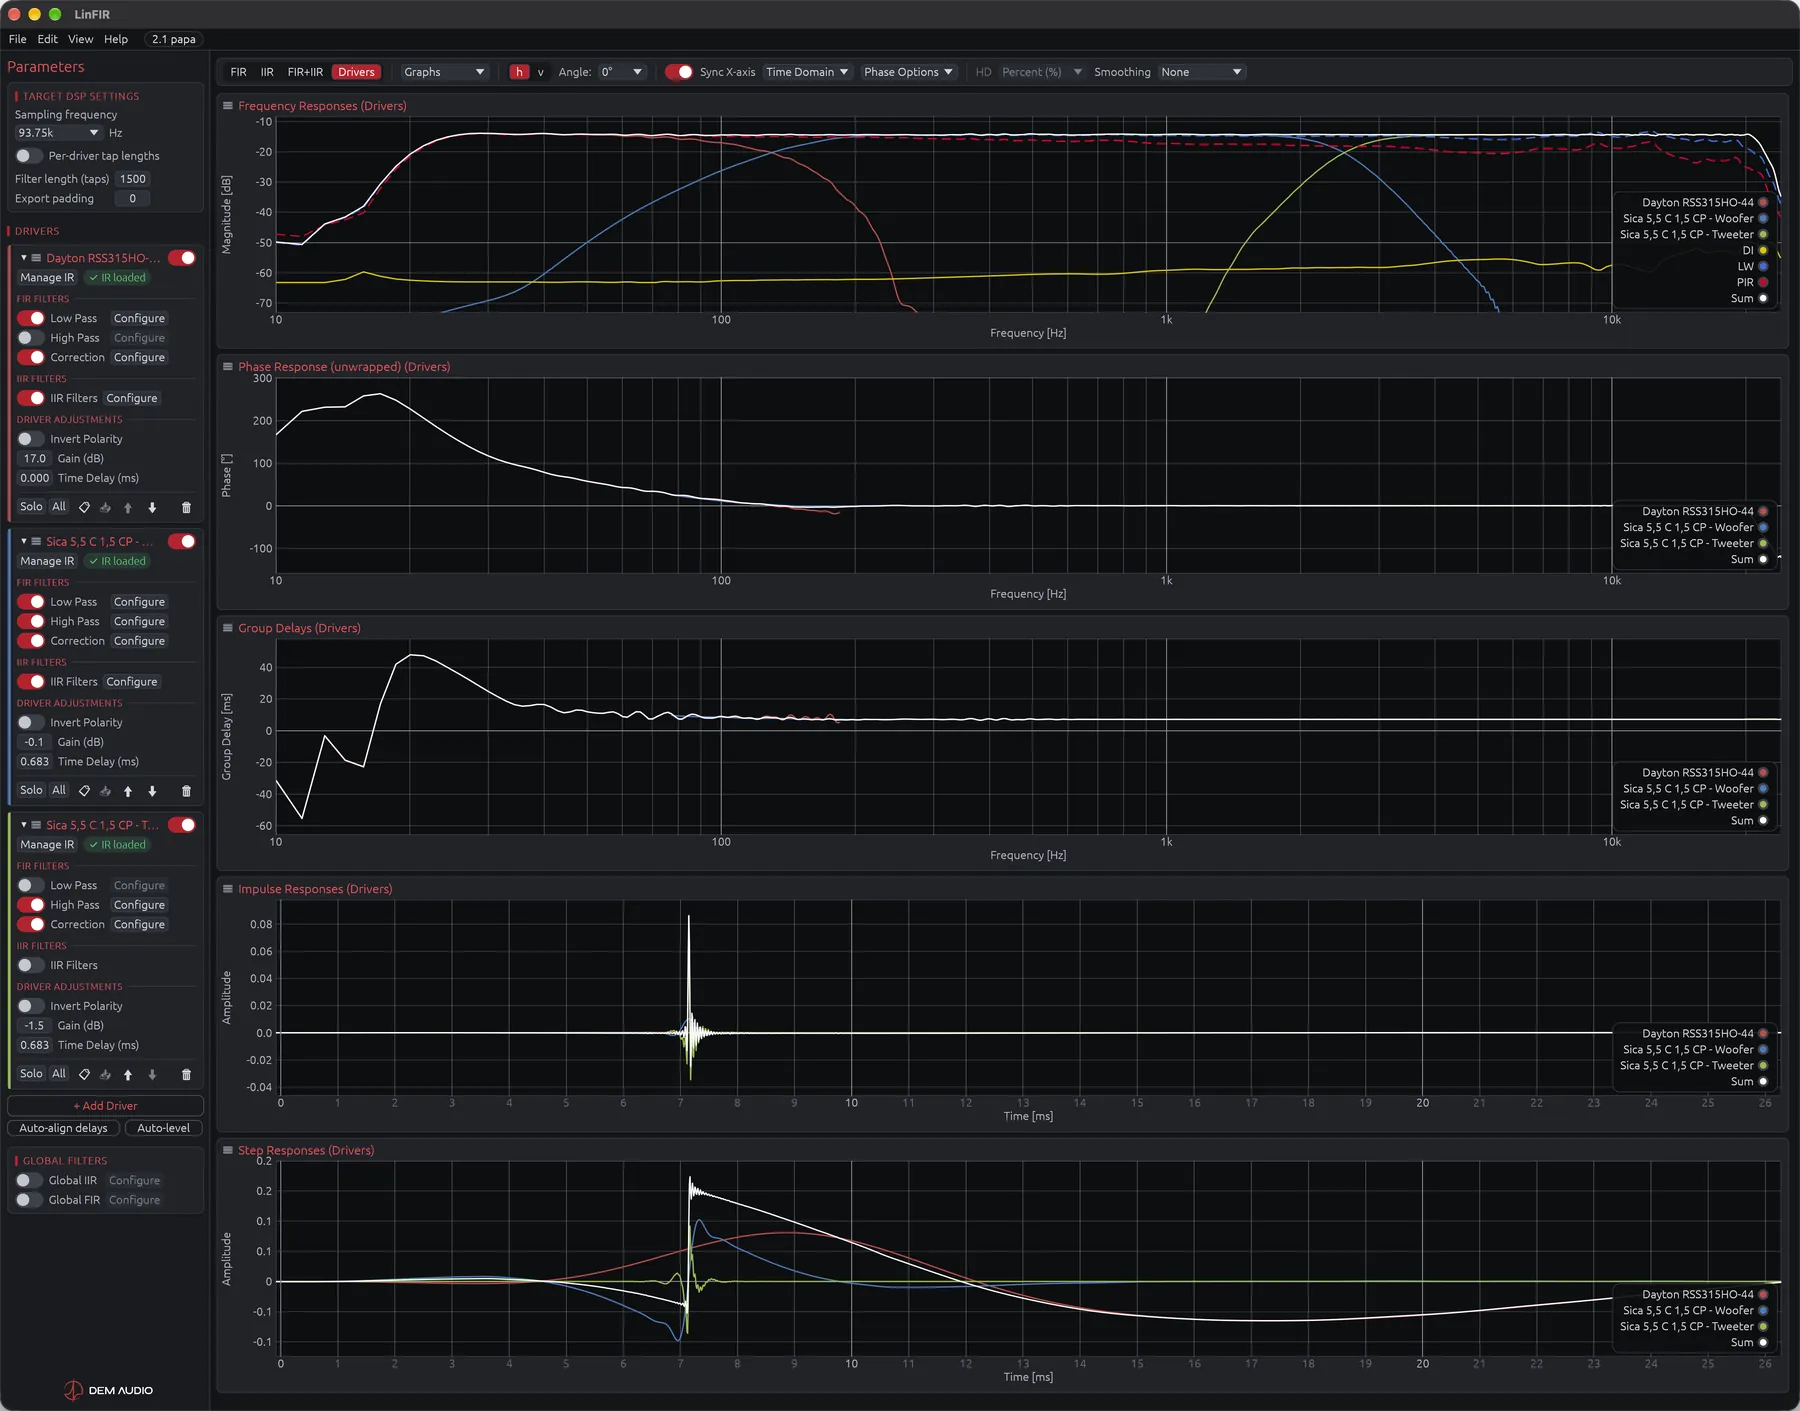Click Manage IR for Dayton driver

tap(47, 278)
